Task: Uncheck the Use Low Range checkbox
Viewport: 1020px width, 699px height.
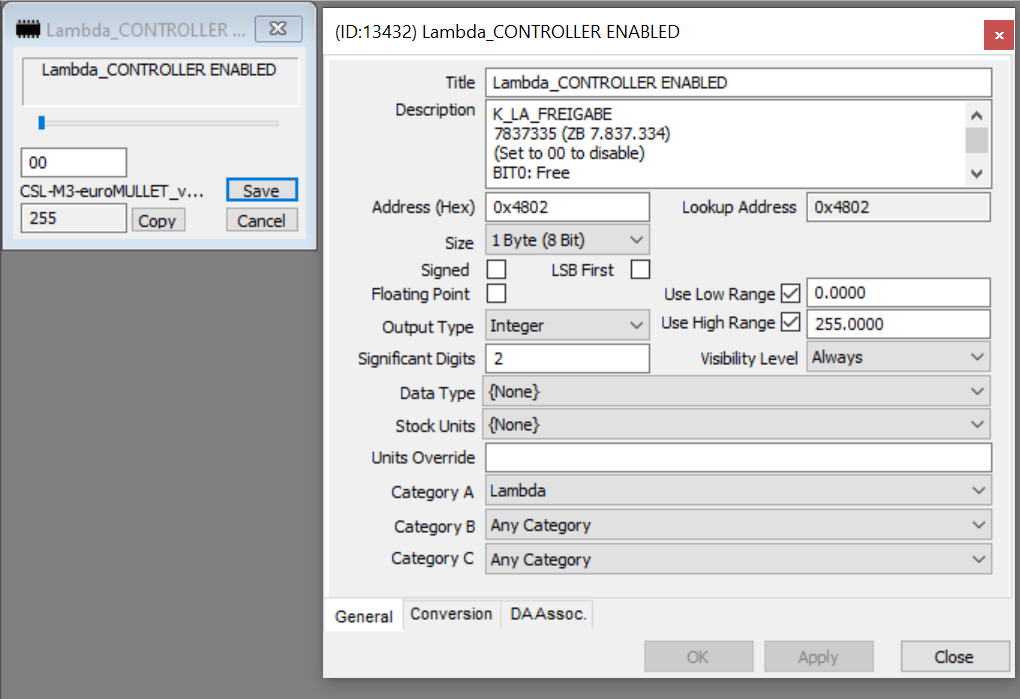Action: [791, 294]
